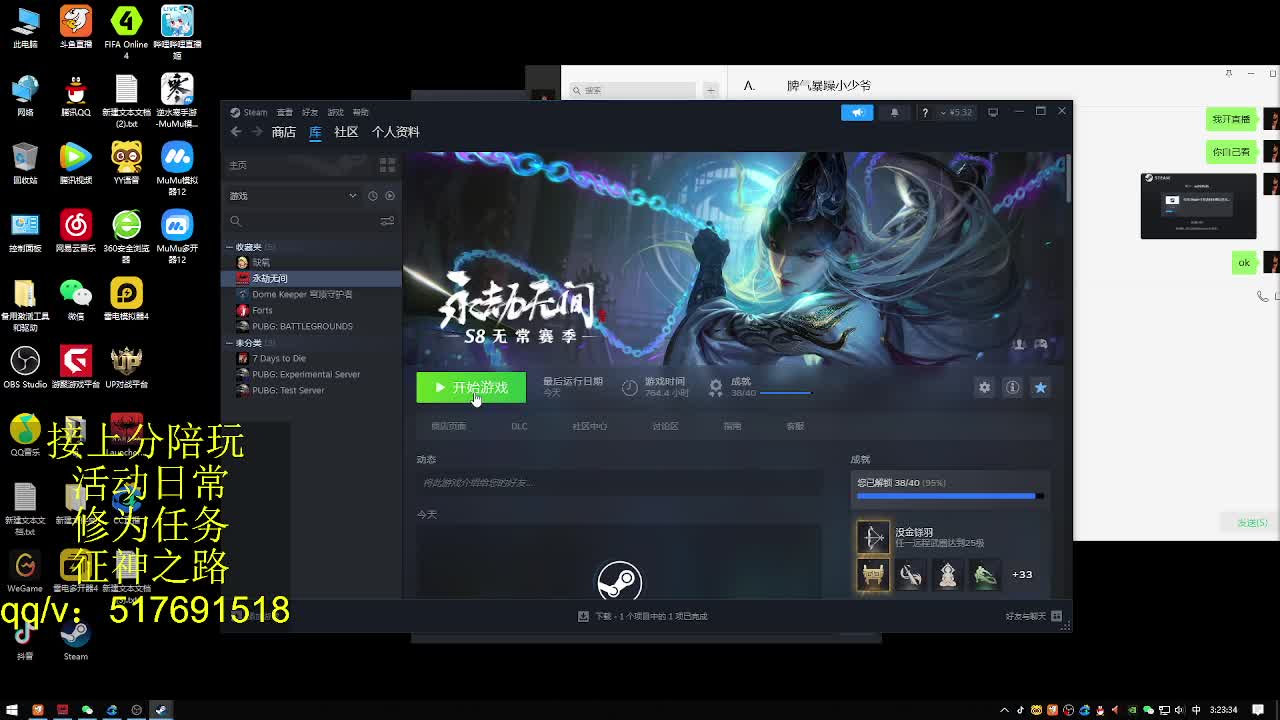Open the 指南 guides link
The width and height of the screenshot is (1280, 720).
(x=732, y=426)
